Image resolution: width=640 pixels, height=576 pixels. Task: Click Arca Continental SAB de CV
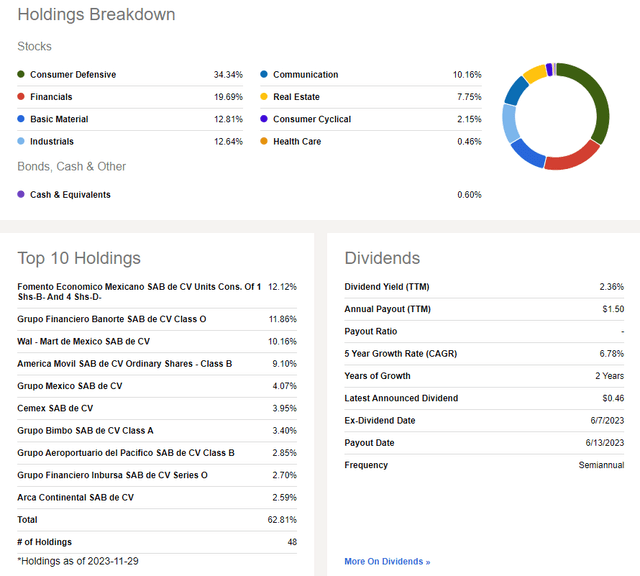tap(76, 498)
